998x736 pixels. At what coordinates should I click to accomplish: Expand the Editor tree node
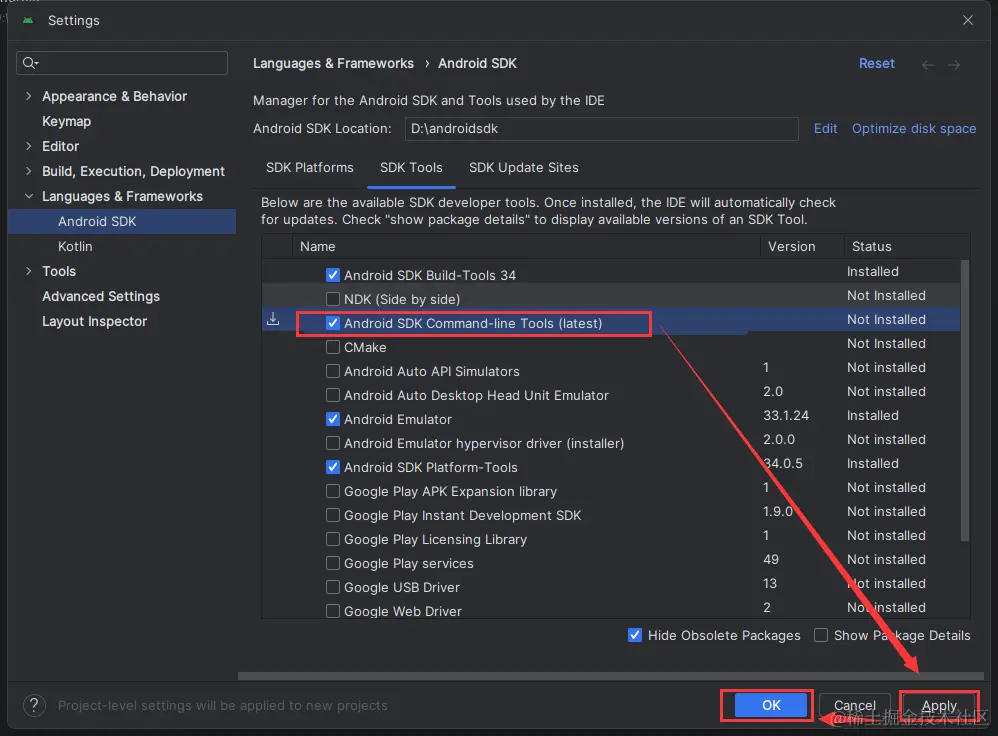[x=28, y=146]
